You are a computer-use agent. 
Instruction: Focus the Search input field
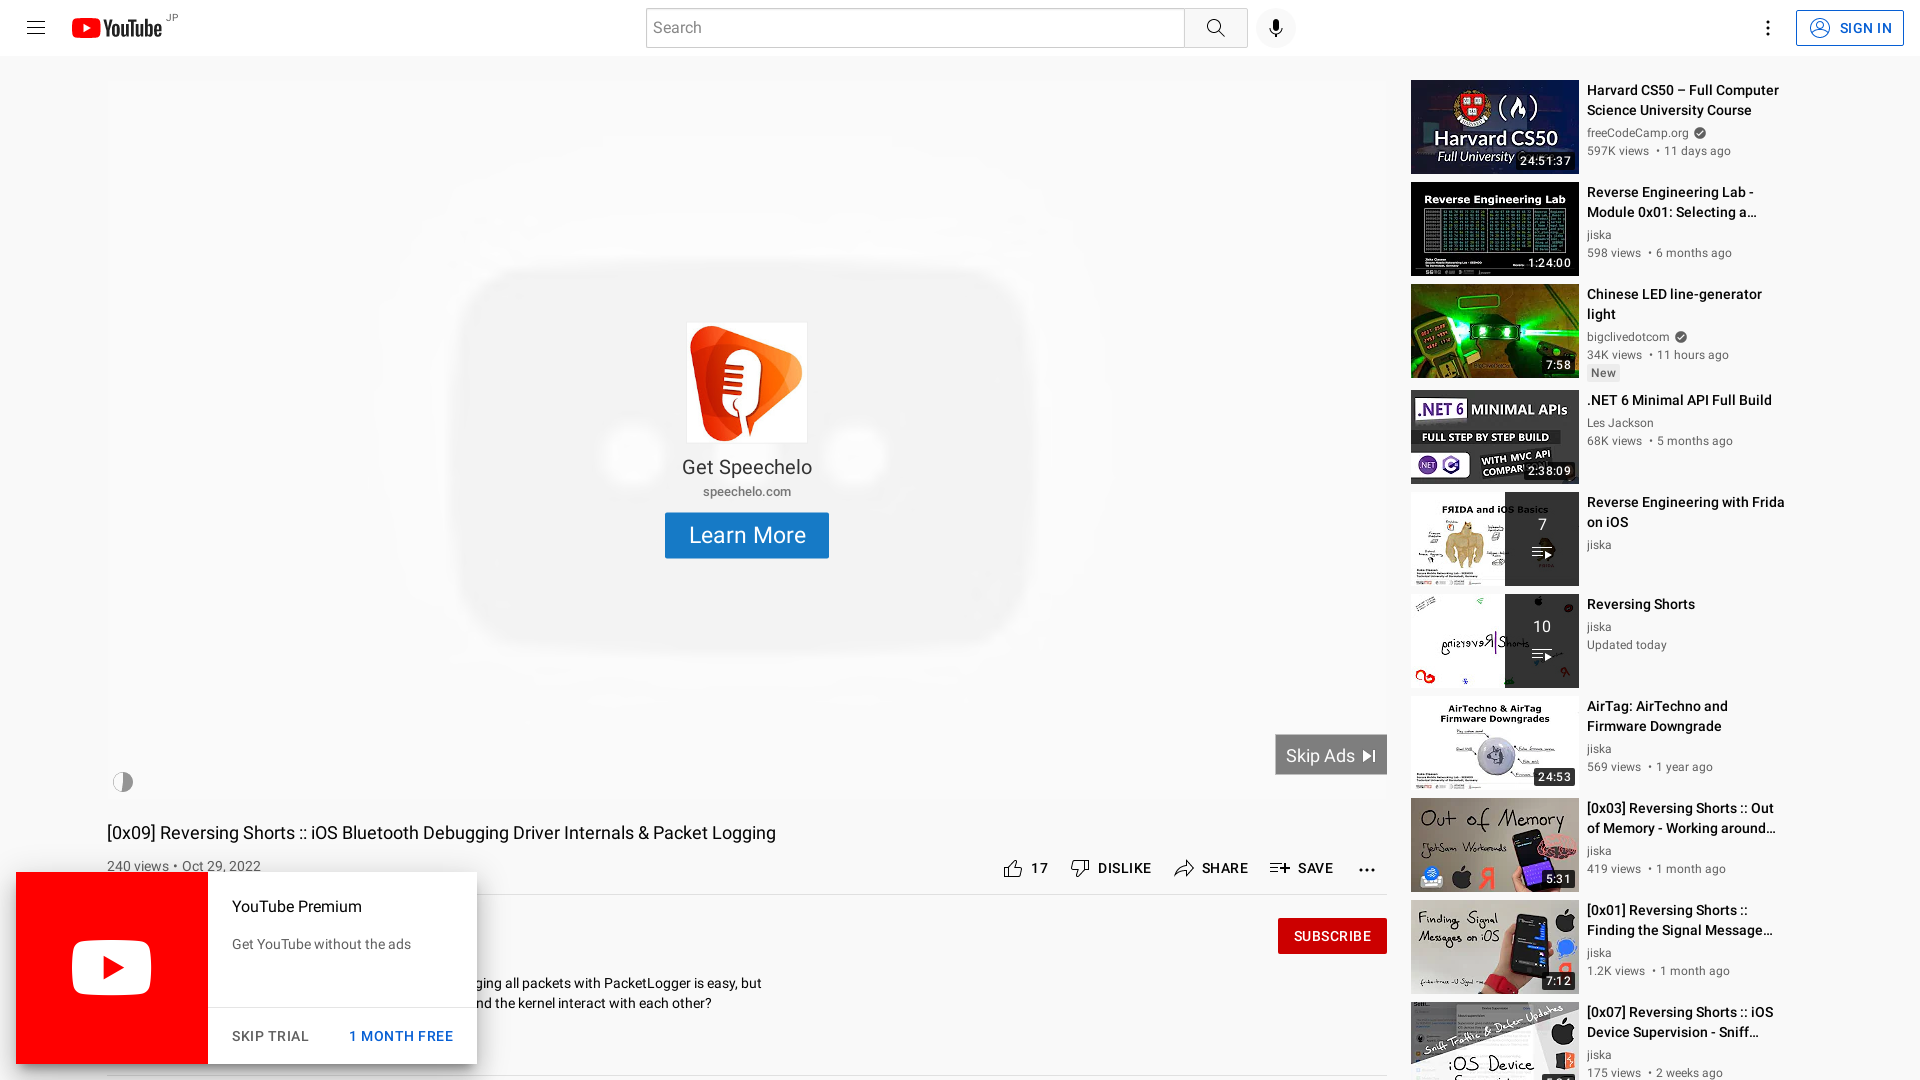pos(914,28)
